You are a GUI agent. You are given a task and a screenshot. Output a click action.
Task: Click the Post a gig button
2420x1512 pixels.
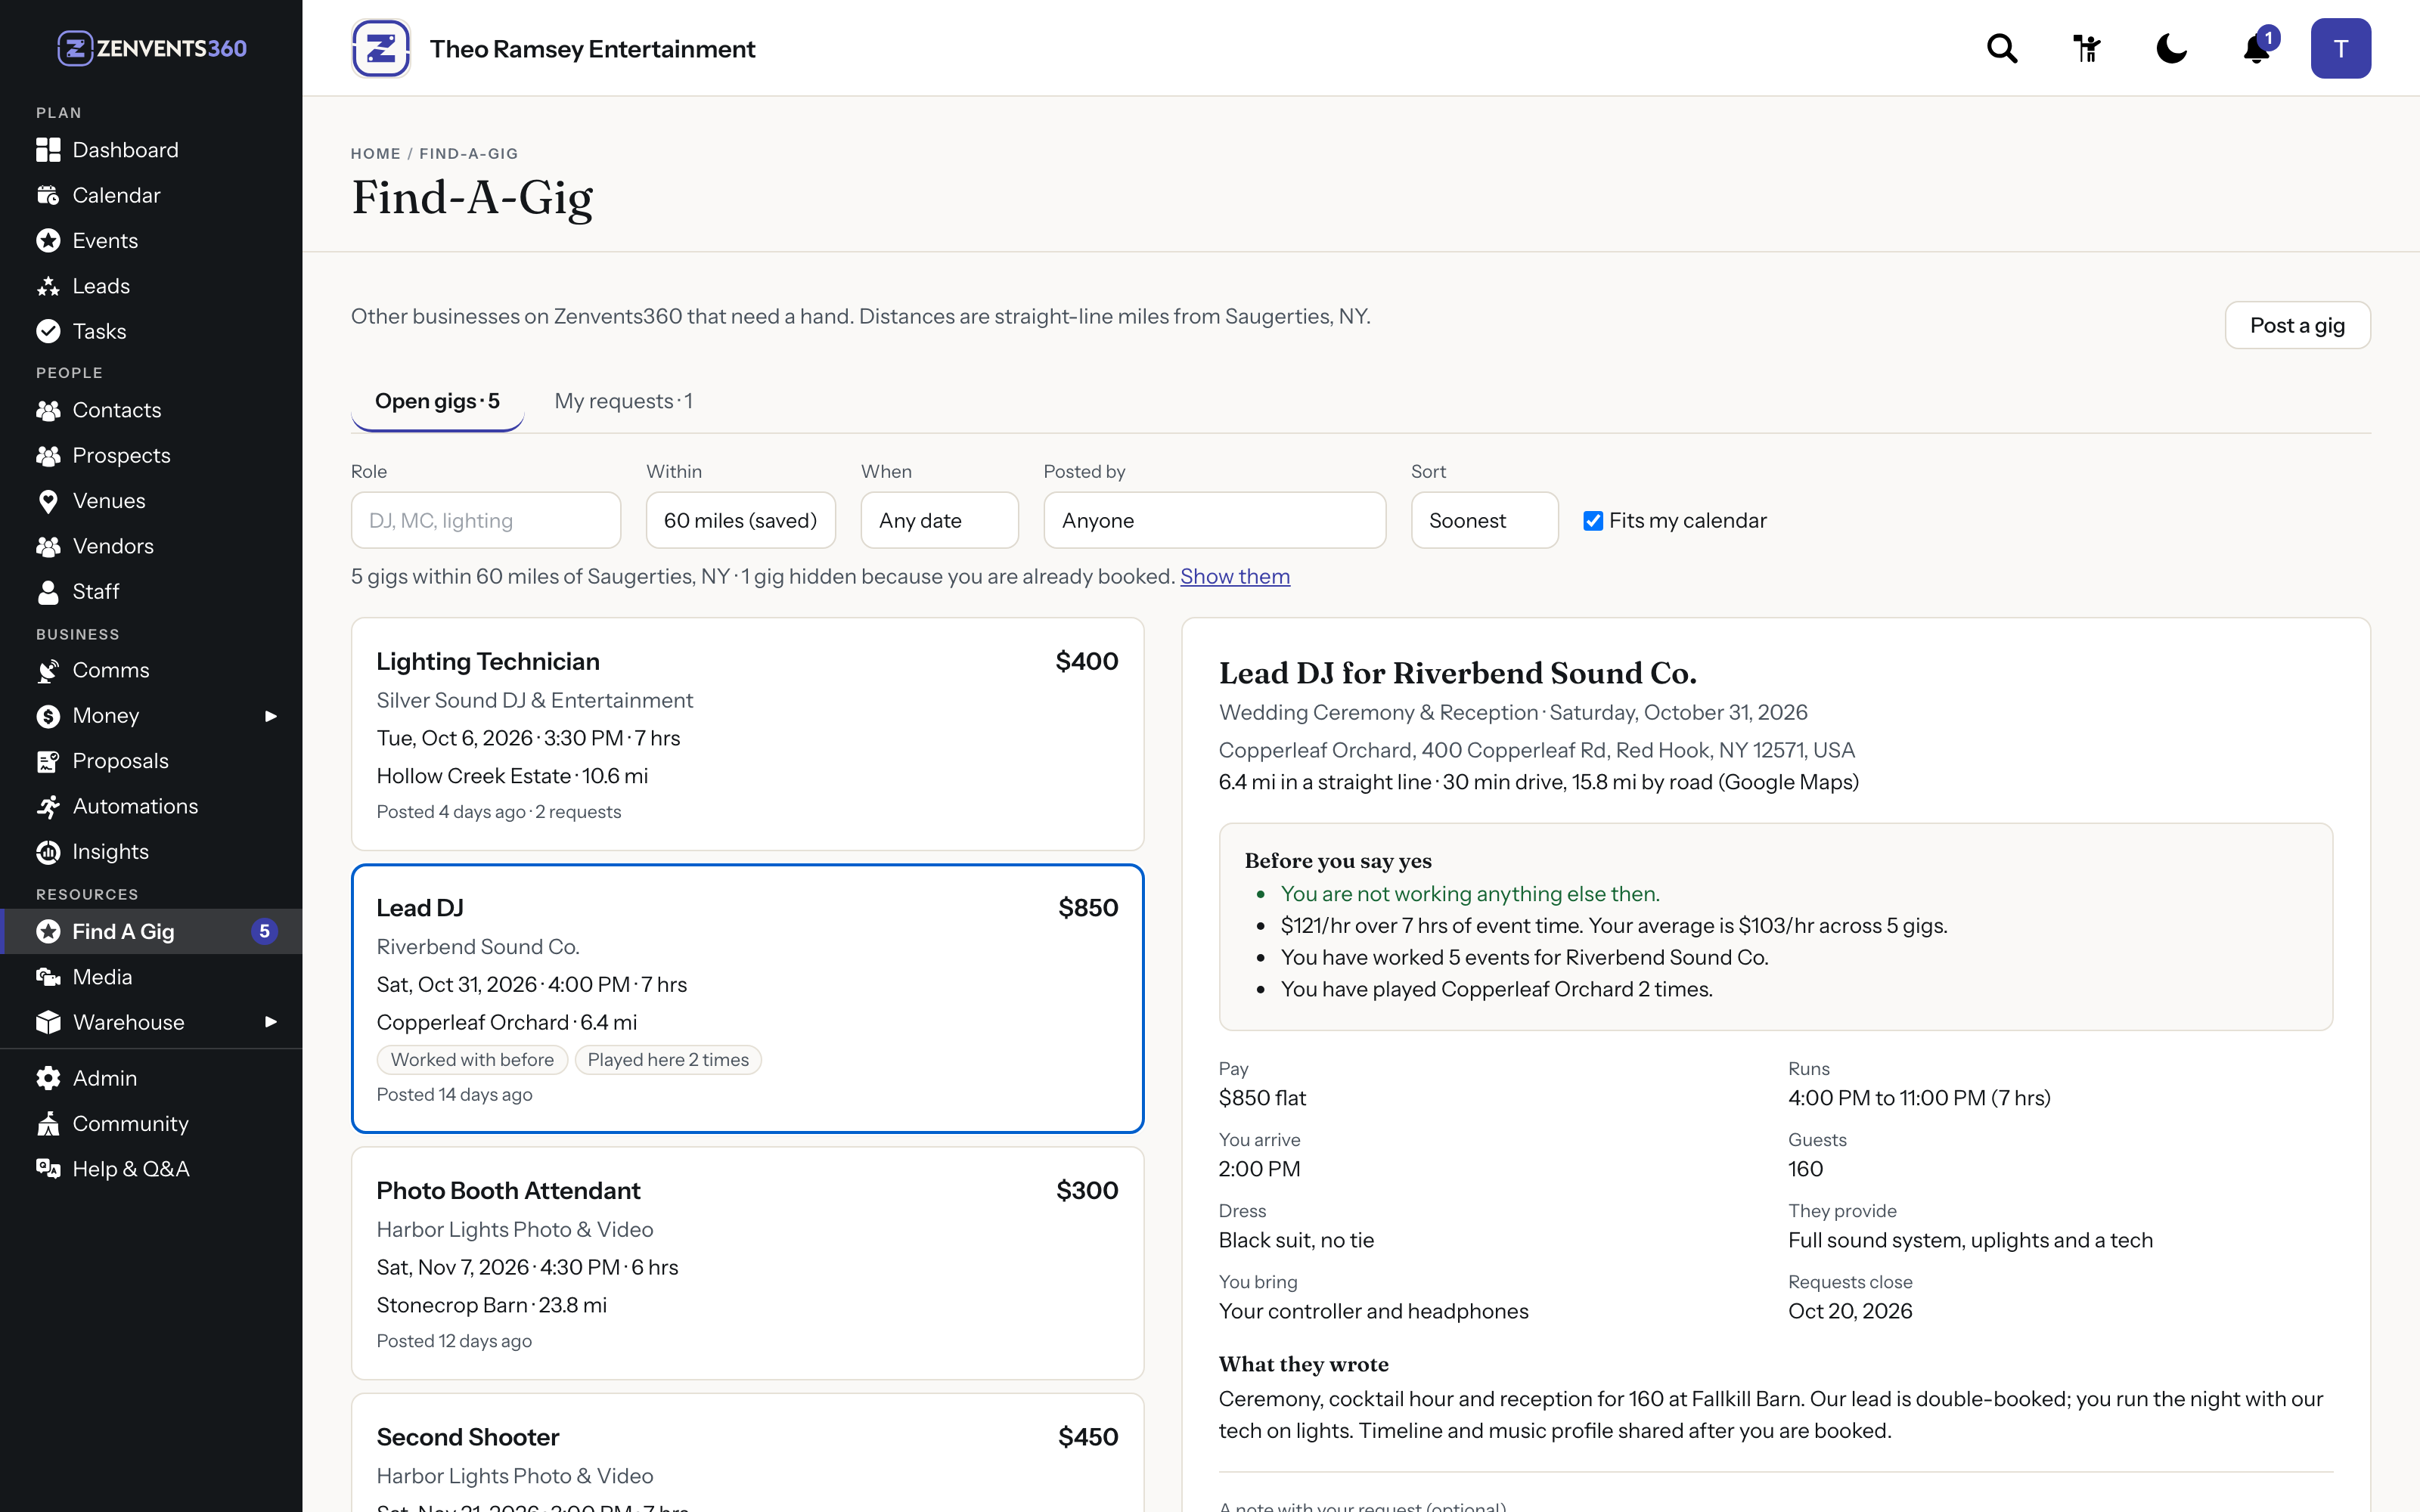point(2297,325)
